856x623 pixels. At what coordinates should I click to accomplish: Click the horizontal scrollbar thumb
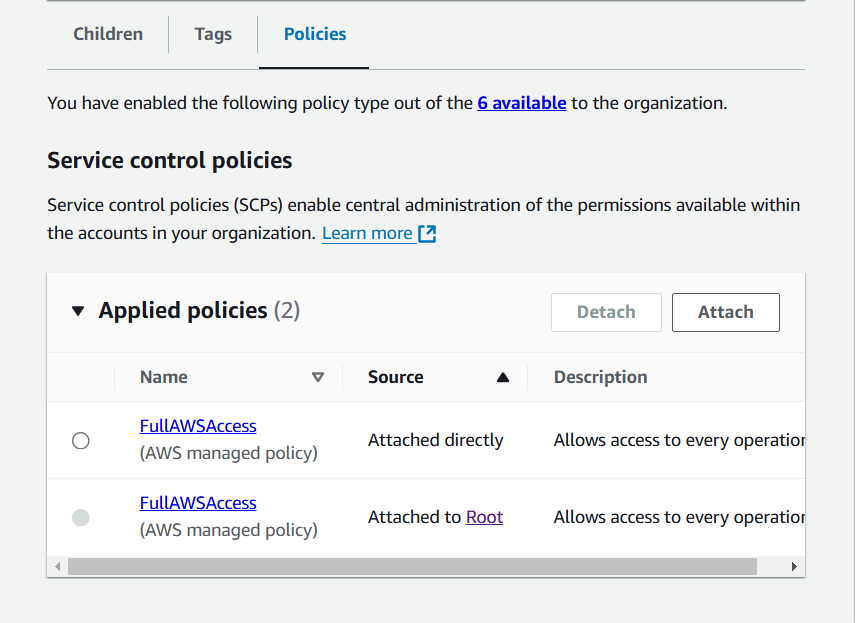coord(412,567)
